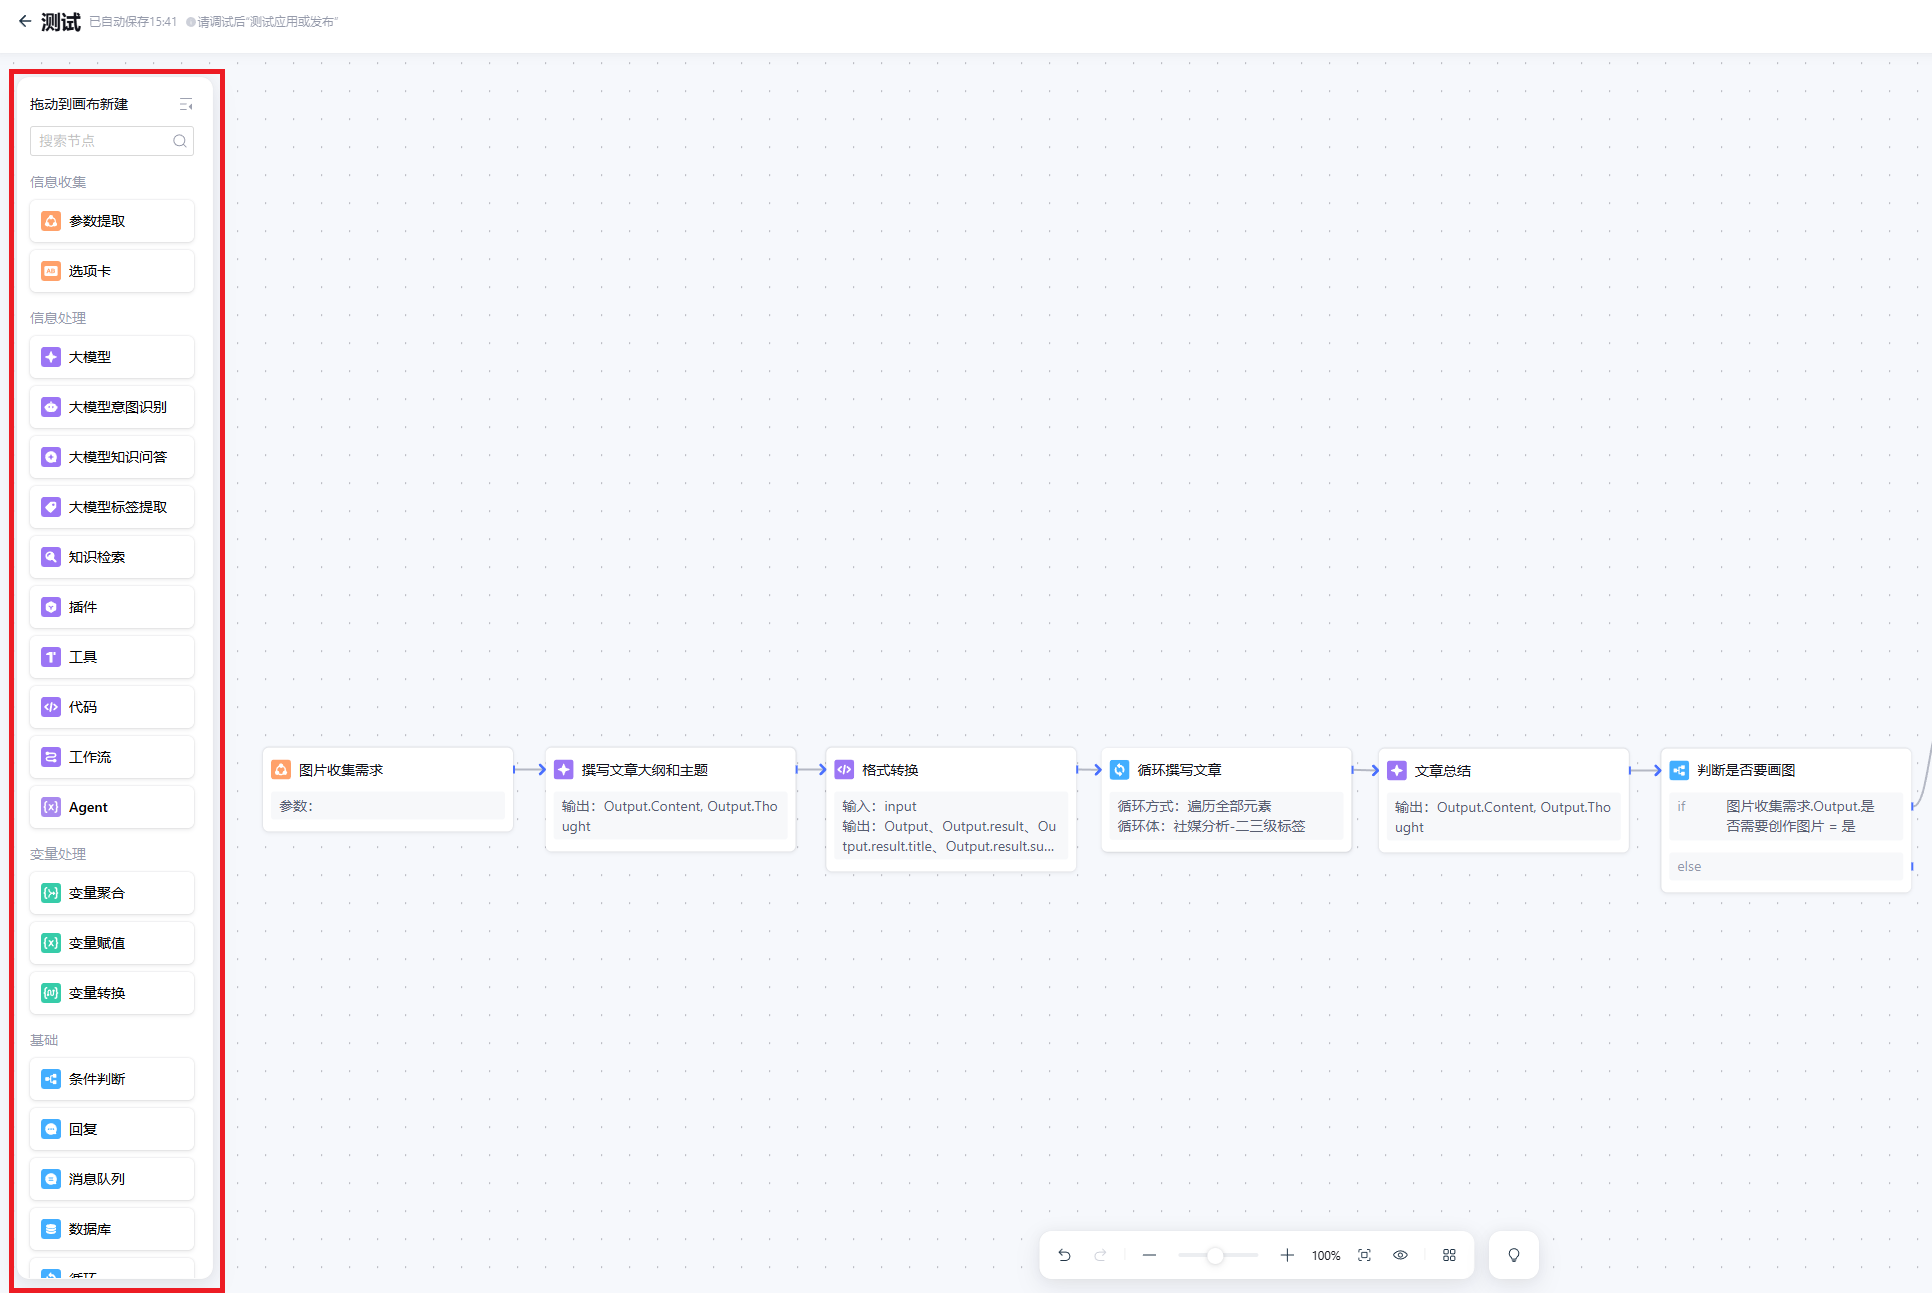The height and width of the screenshot is (1293, 1932).
Task: Click the 100% zoom level label
Action: (x=1326, y=1256)
